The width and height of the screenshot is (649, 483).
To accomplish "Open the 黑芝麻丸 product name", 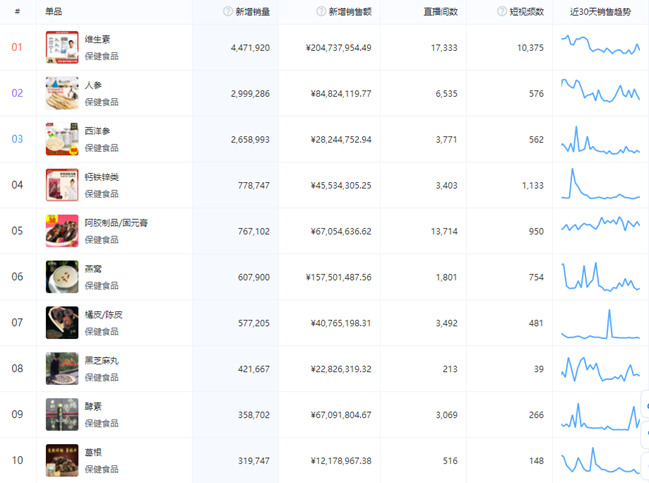I will pos(102,361).
